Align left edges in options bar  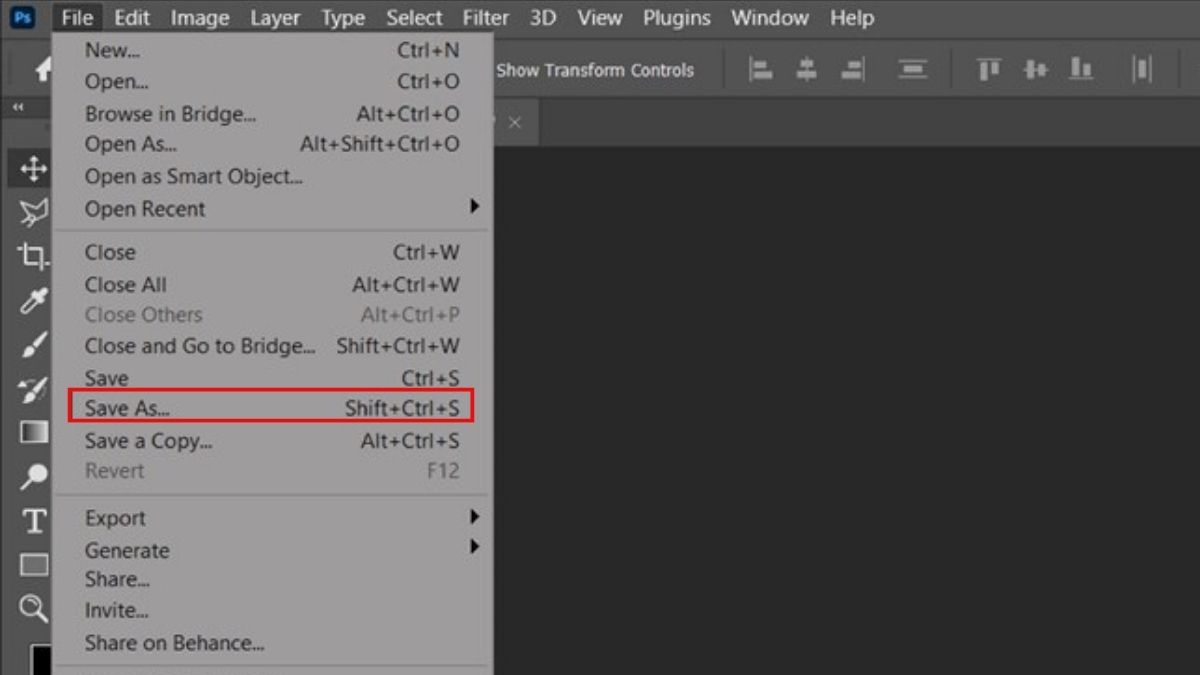click(x=762, y=69)
